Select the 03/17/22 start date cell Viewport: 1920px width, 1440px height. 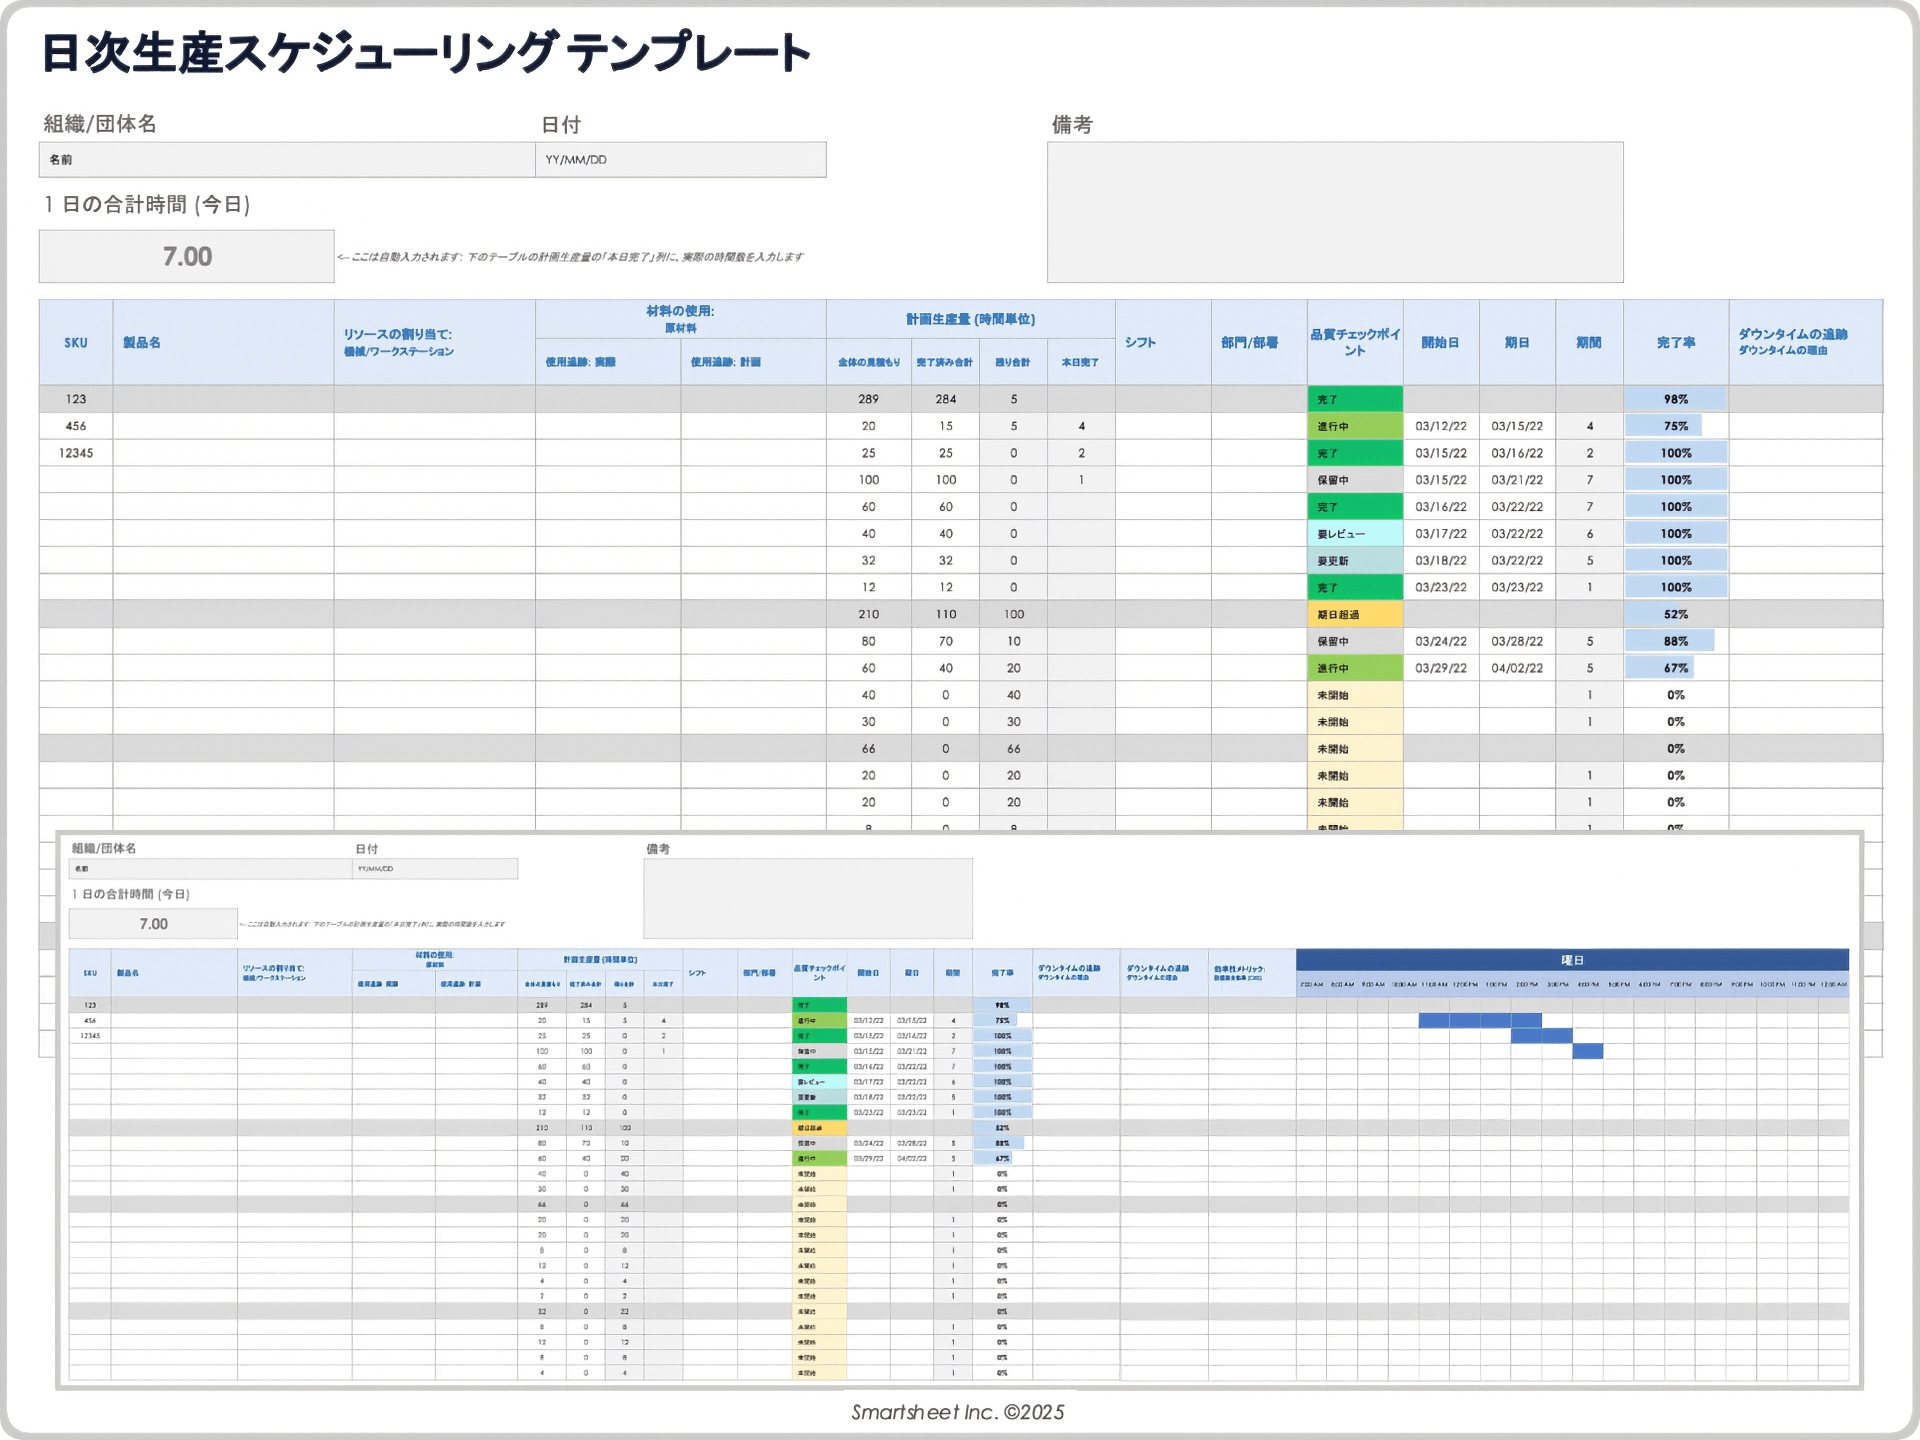click(x=1441, y=534)
